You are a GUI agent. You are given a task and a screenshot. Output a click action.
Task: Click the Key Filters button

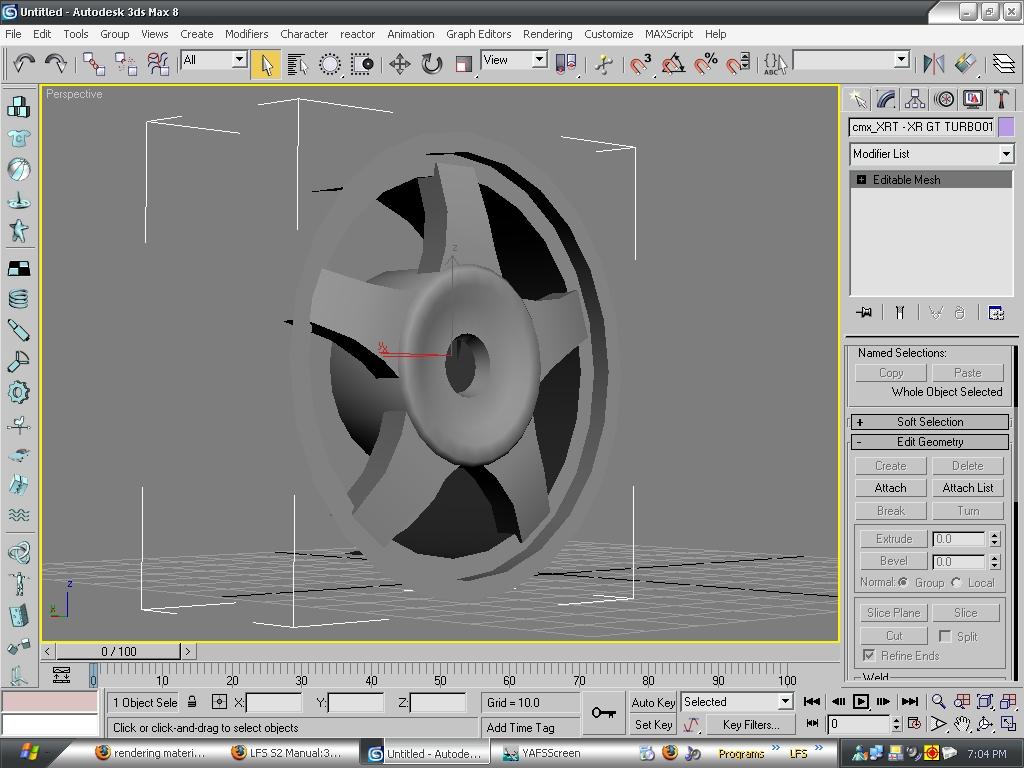(750, 725)
